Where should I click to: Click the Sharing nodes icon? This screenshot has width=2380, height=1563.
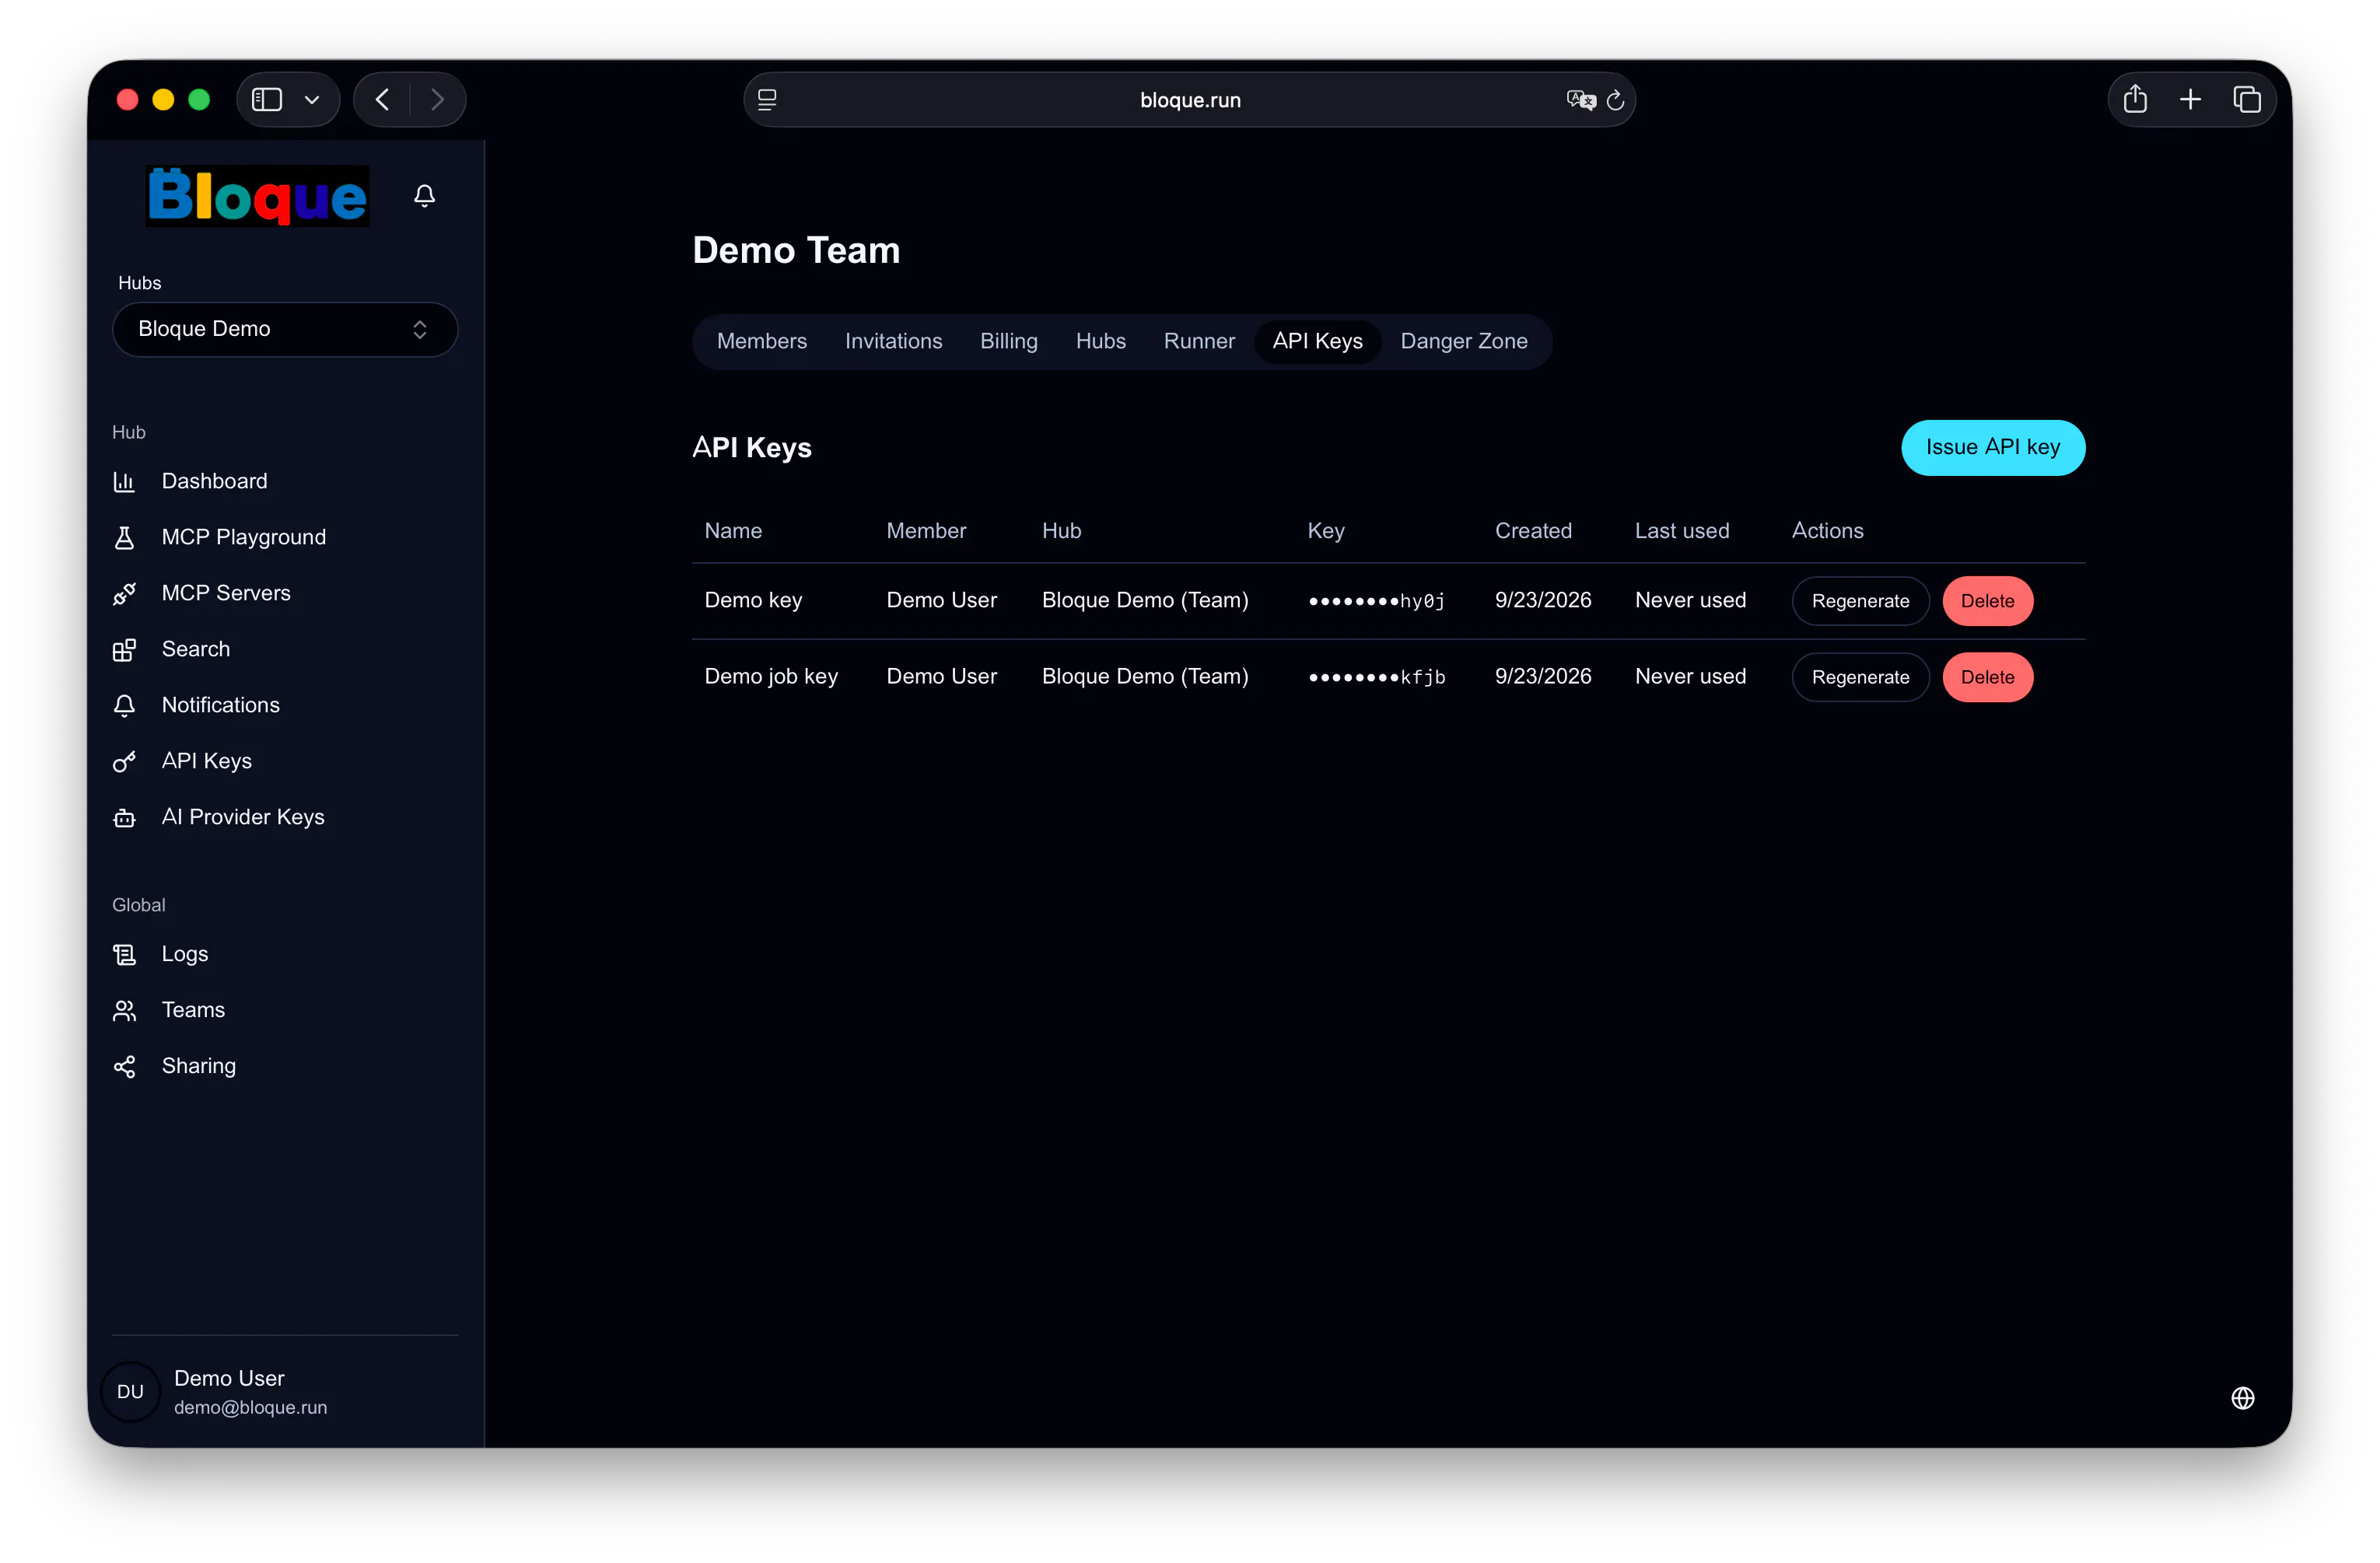[x=124, y=1067]
